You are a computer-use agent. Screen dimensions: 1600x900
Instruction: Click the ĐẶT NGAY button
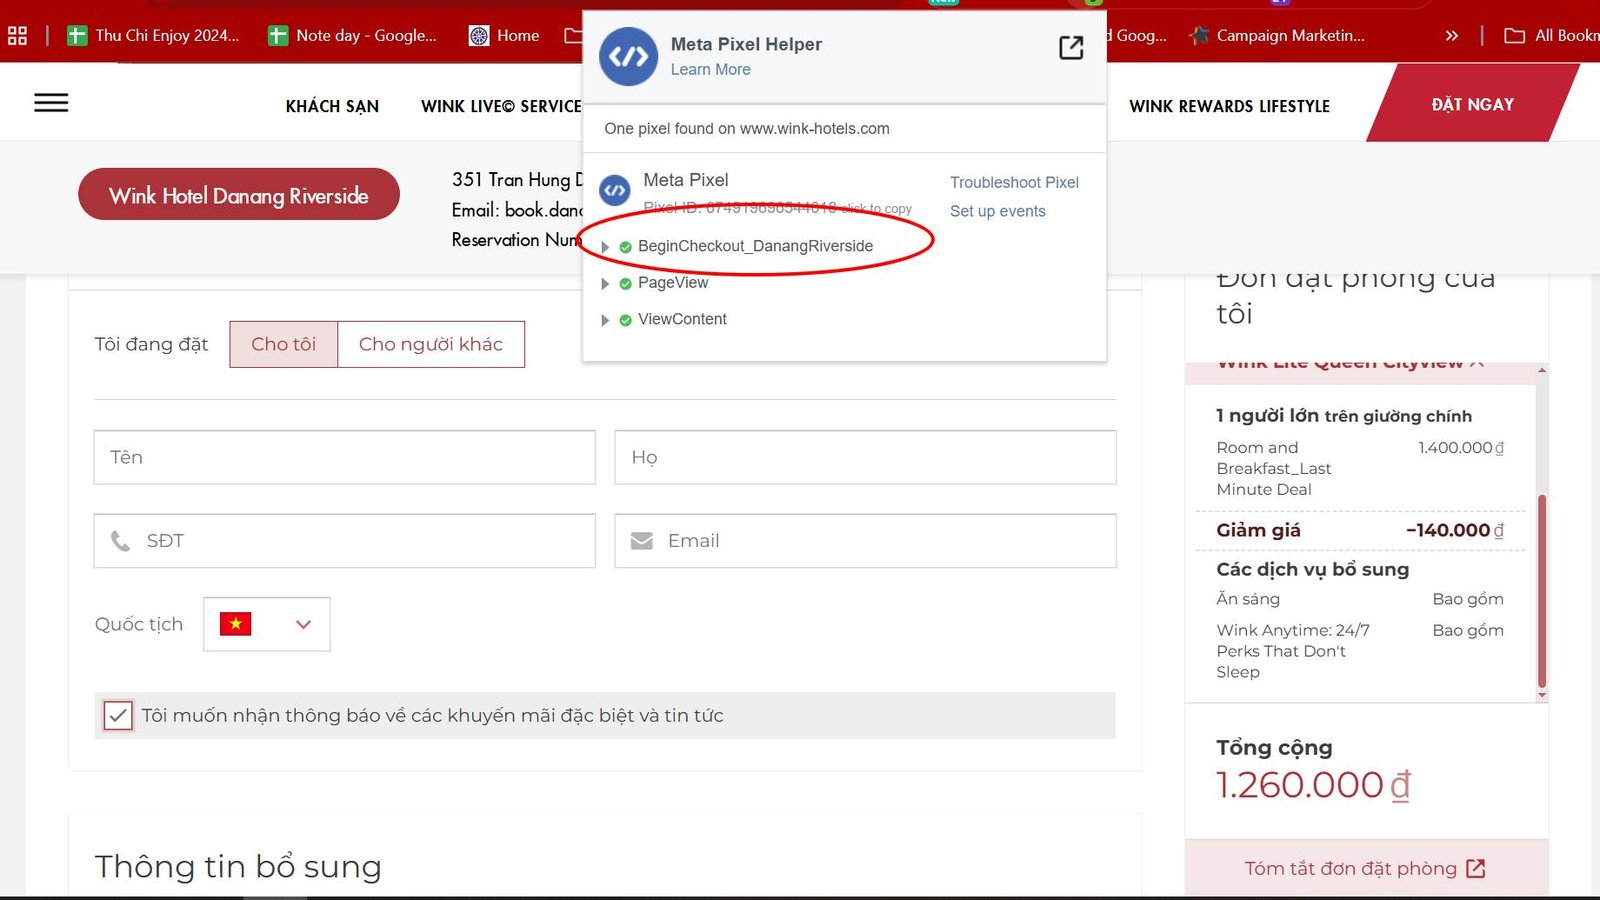click(x=1472, y=104)
